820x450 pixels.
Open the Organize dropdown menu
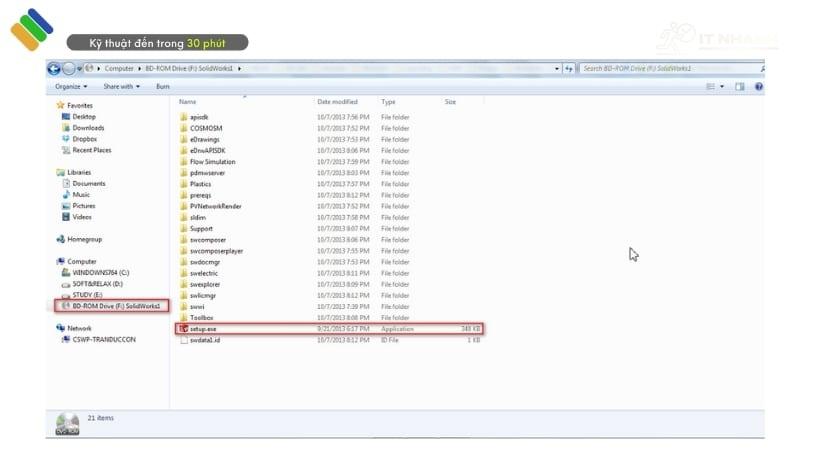coord(72,87)
